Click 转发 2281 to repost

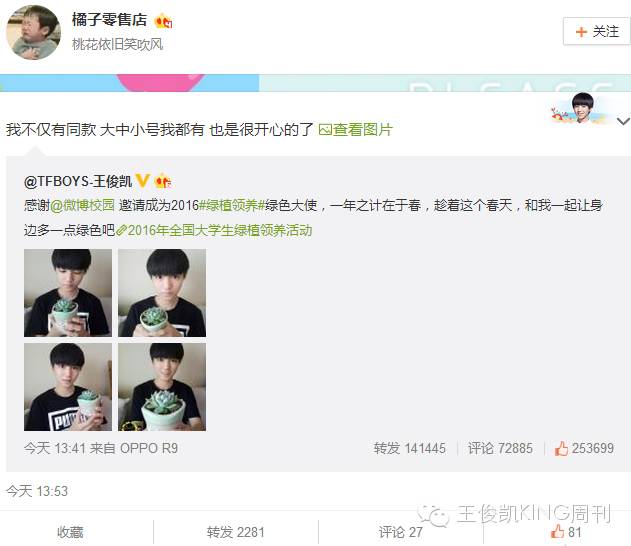point(235,532)
